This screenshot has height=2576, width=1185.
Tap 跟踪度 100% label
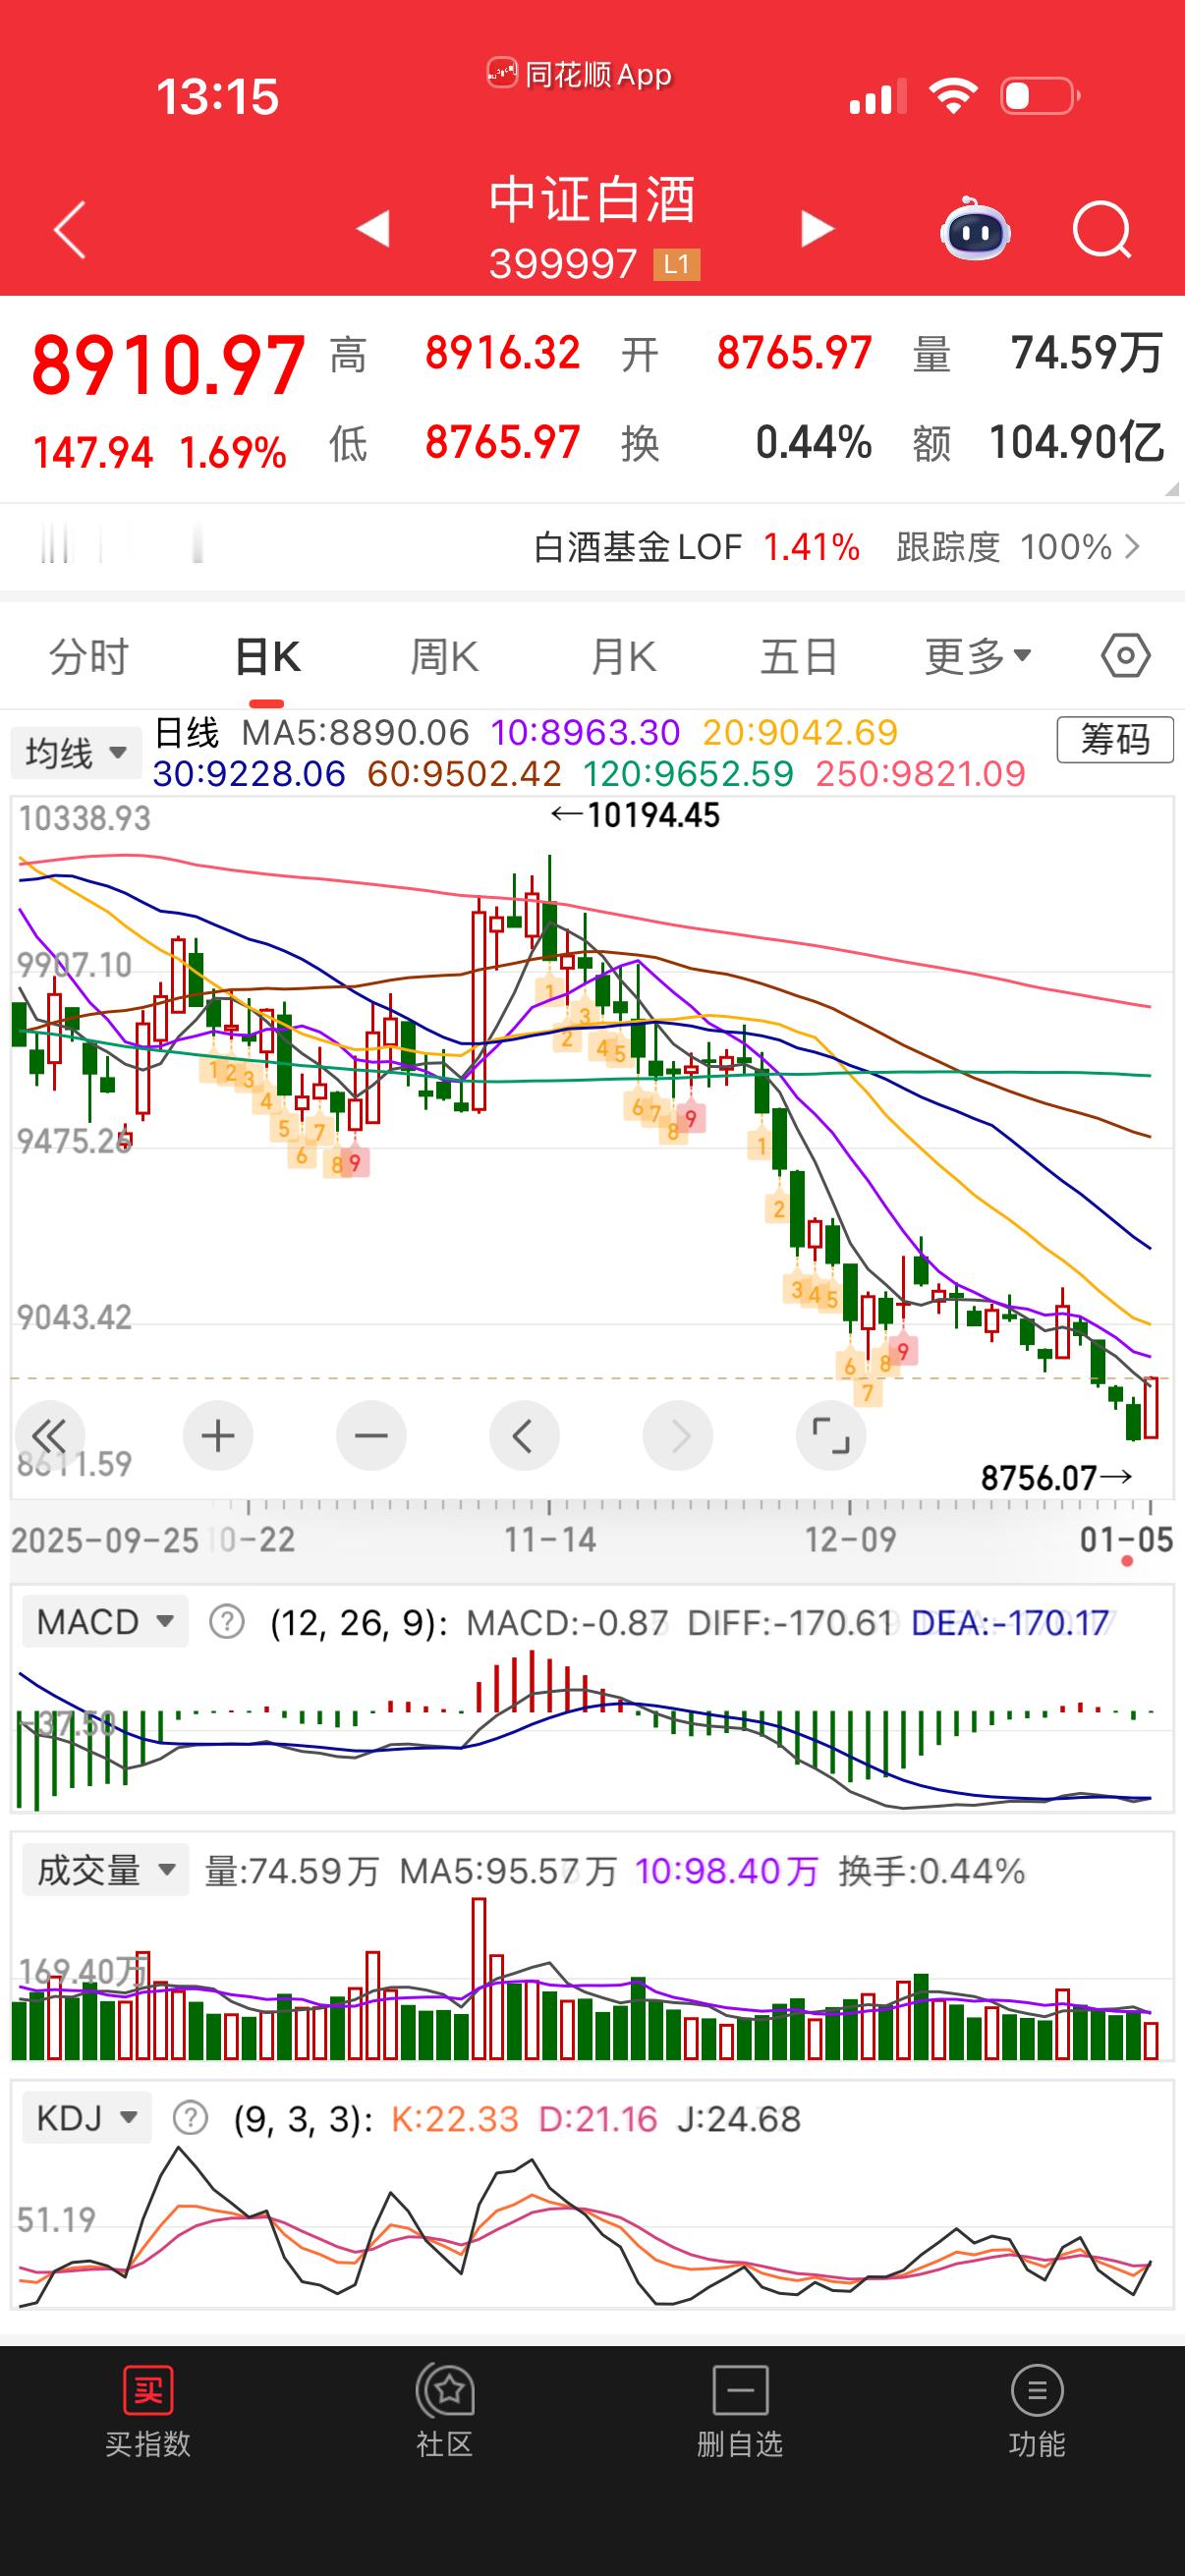(x=1004, y=547)
